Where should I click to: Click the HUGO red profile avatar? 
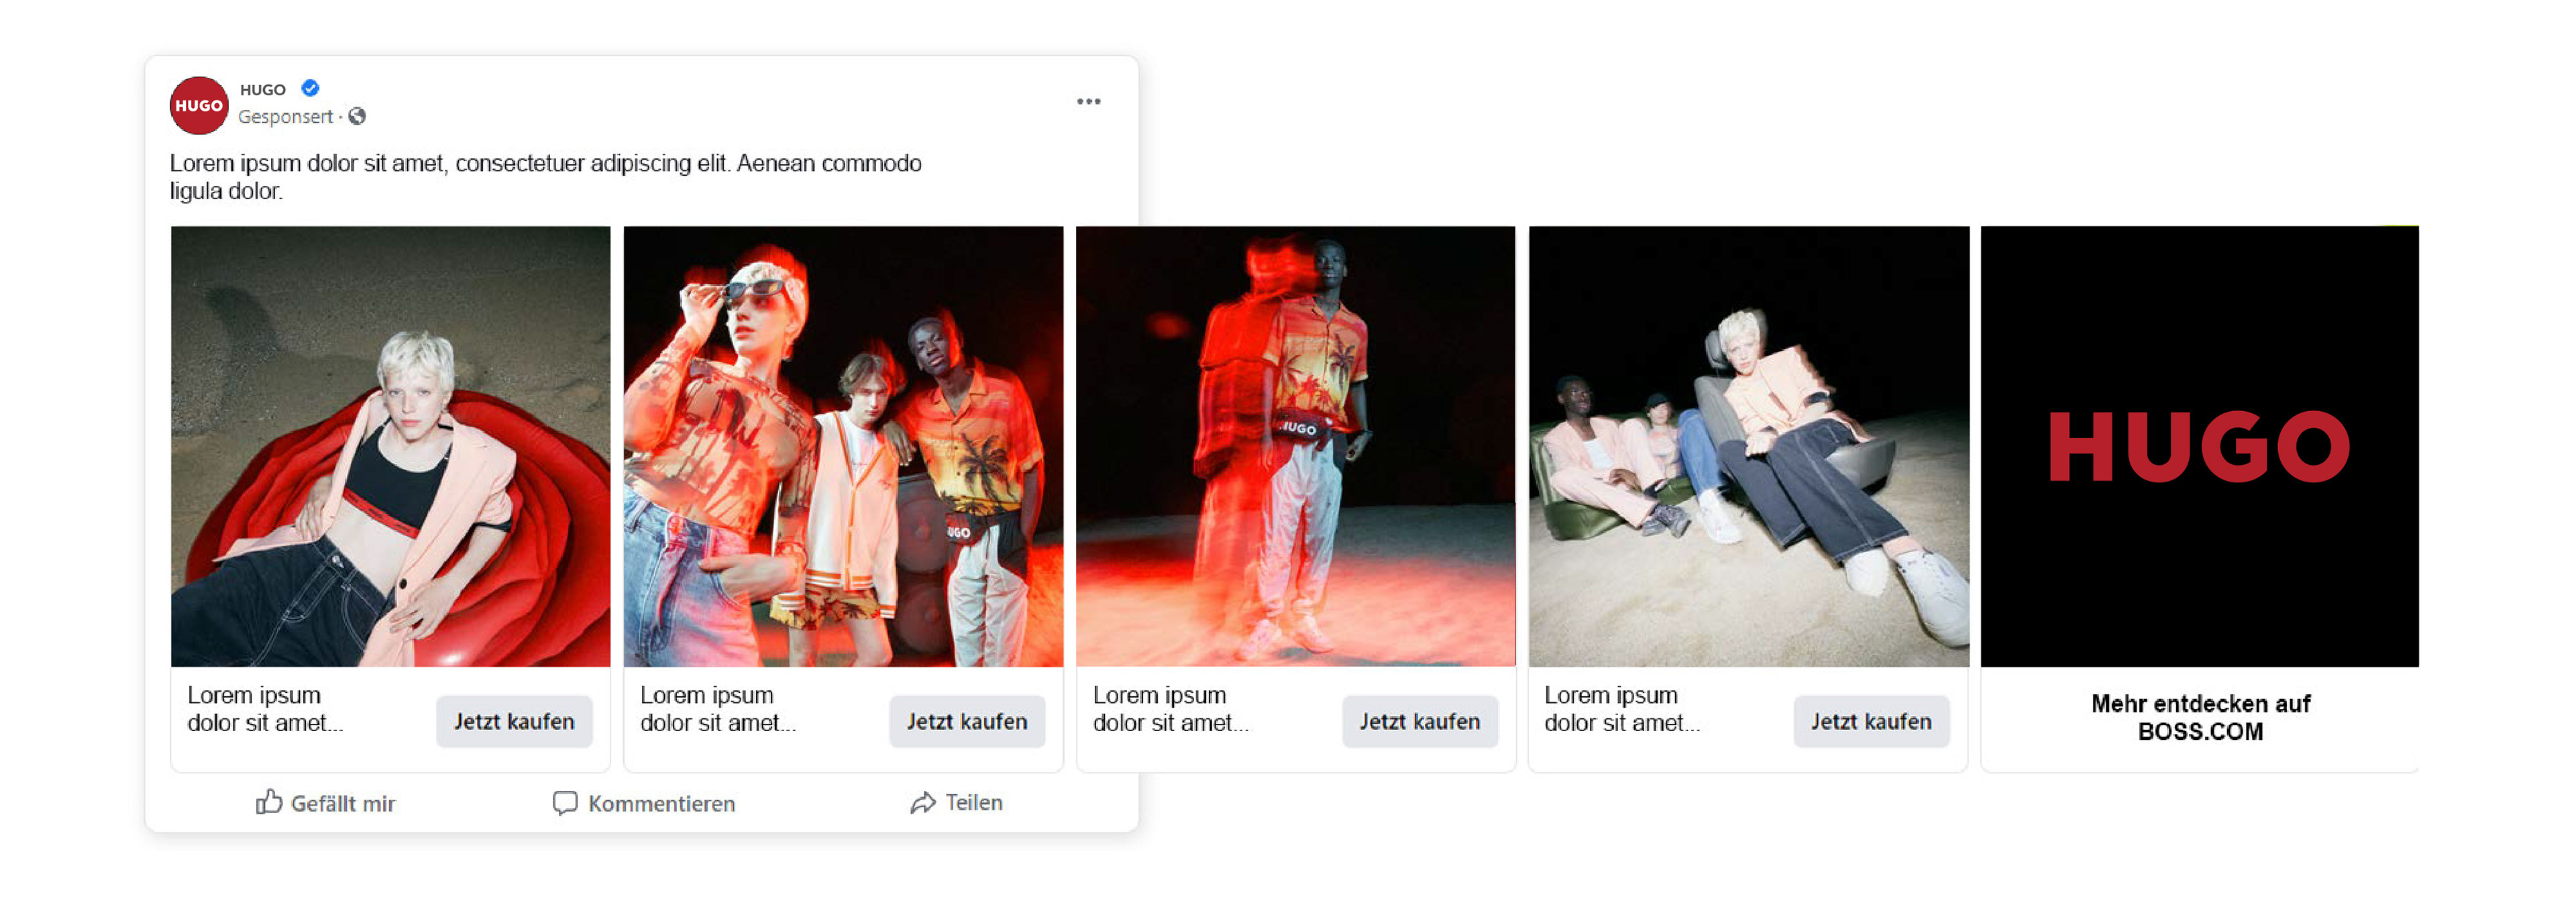point(199,105)
